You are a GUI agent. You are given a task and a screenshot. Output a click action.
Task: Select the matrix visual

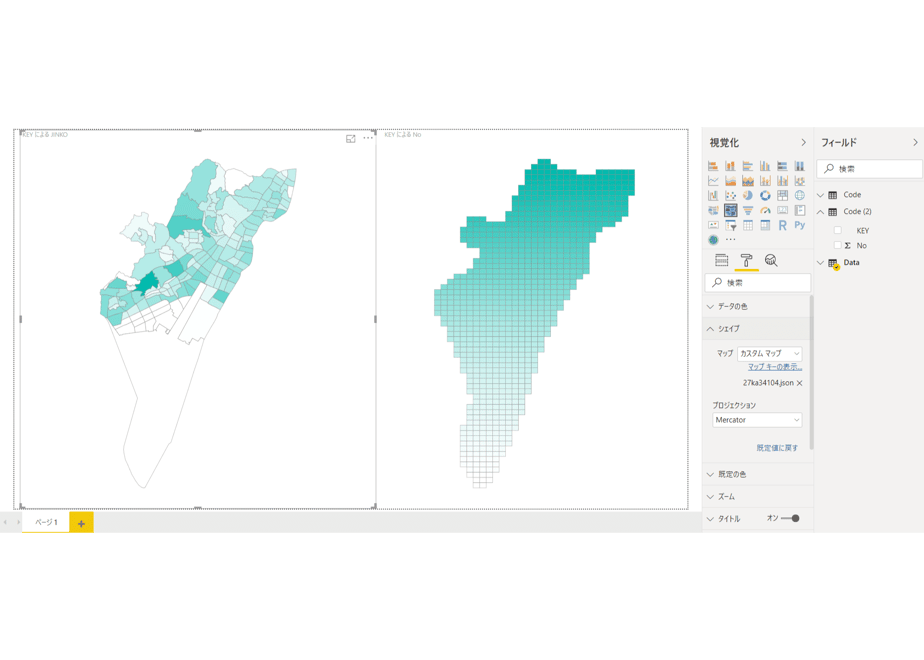765,225
